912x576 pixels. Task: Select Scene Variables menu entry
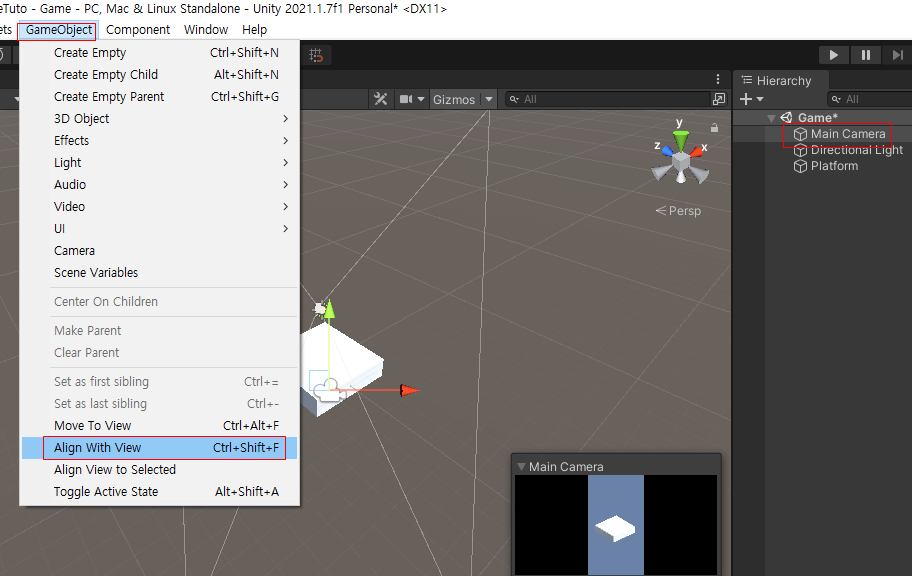[159, 273]
